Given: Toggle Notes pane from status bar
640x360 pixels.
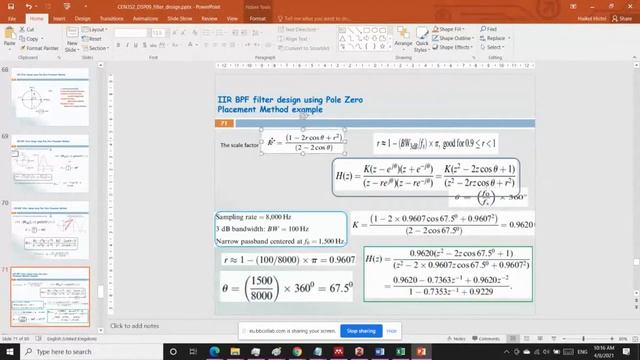Looking at the screenshot, I should pyautogui.click(x=456, y=339).
